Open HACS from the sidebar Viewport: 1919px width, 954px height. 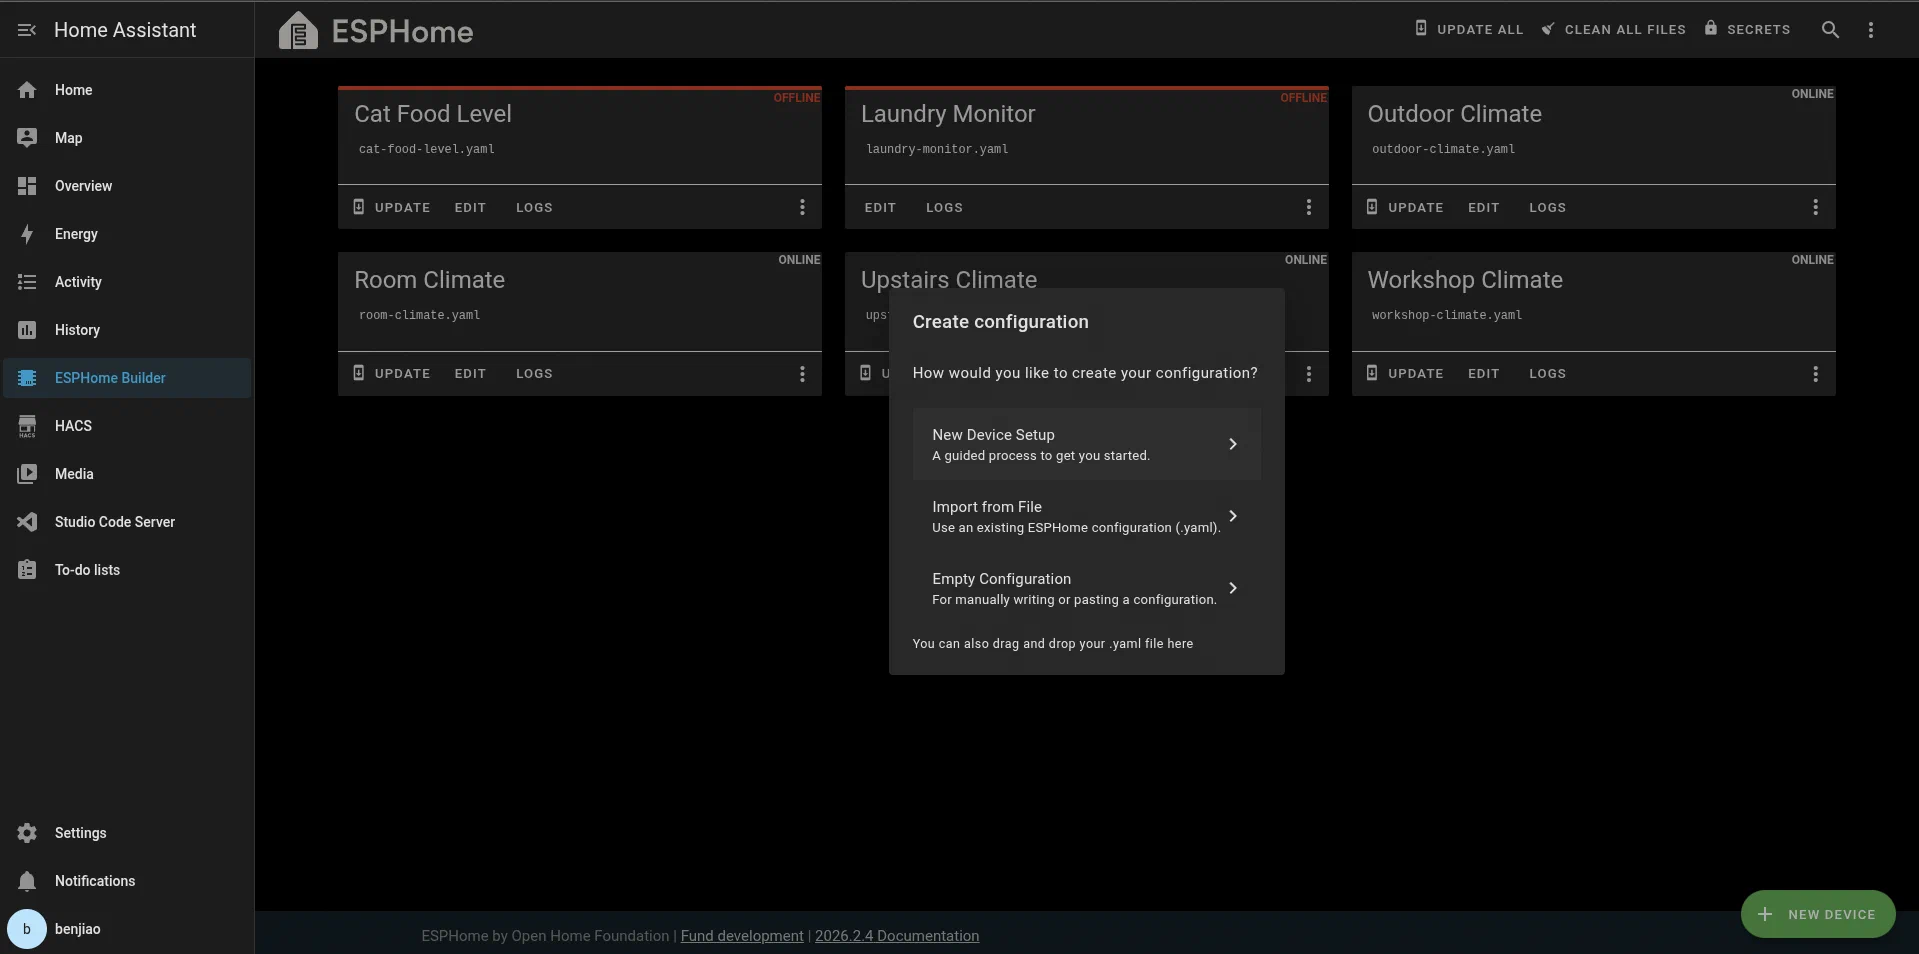[127, 426]
